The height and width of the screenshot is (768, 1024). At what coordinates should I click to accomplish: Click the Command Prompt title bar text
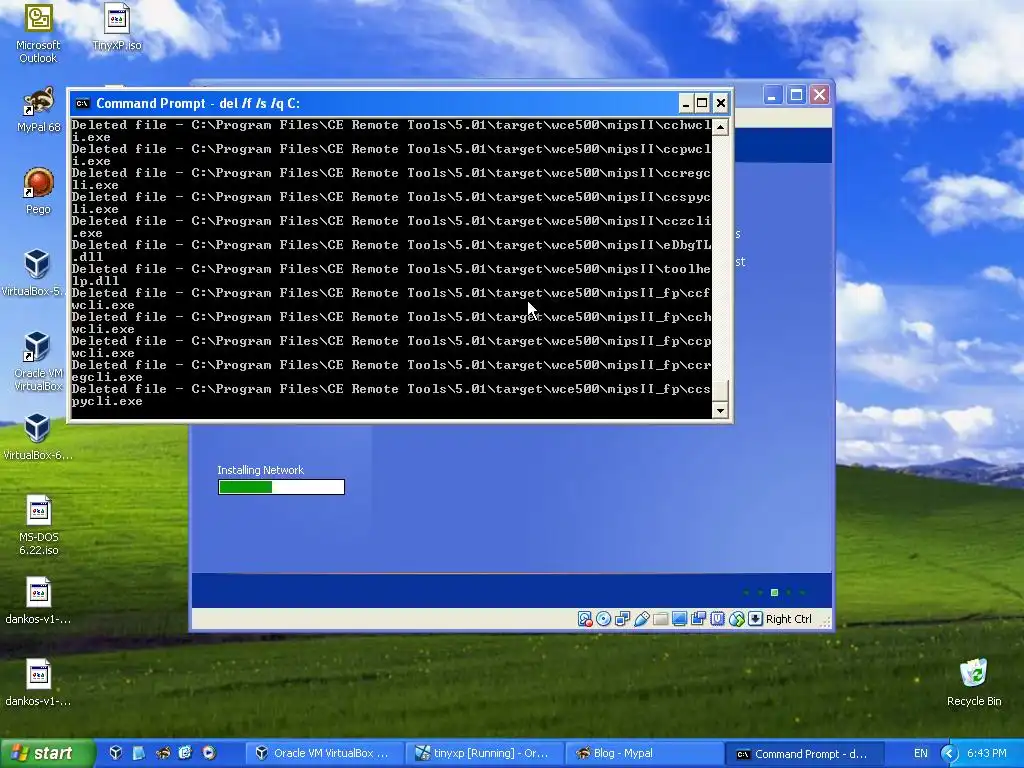pos(198,103)
